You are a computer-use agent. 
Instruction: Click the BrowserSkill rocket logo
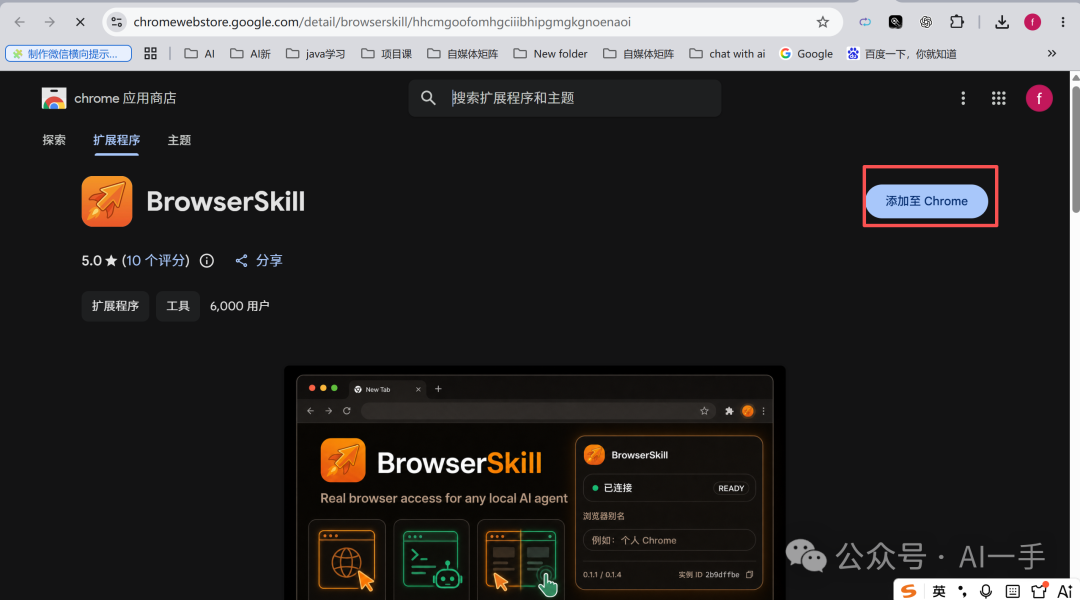point(107,201)
